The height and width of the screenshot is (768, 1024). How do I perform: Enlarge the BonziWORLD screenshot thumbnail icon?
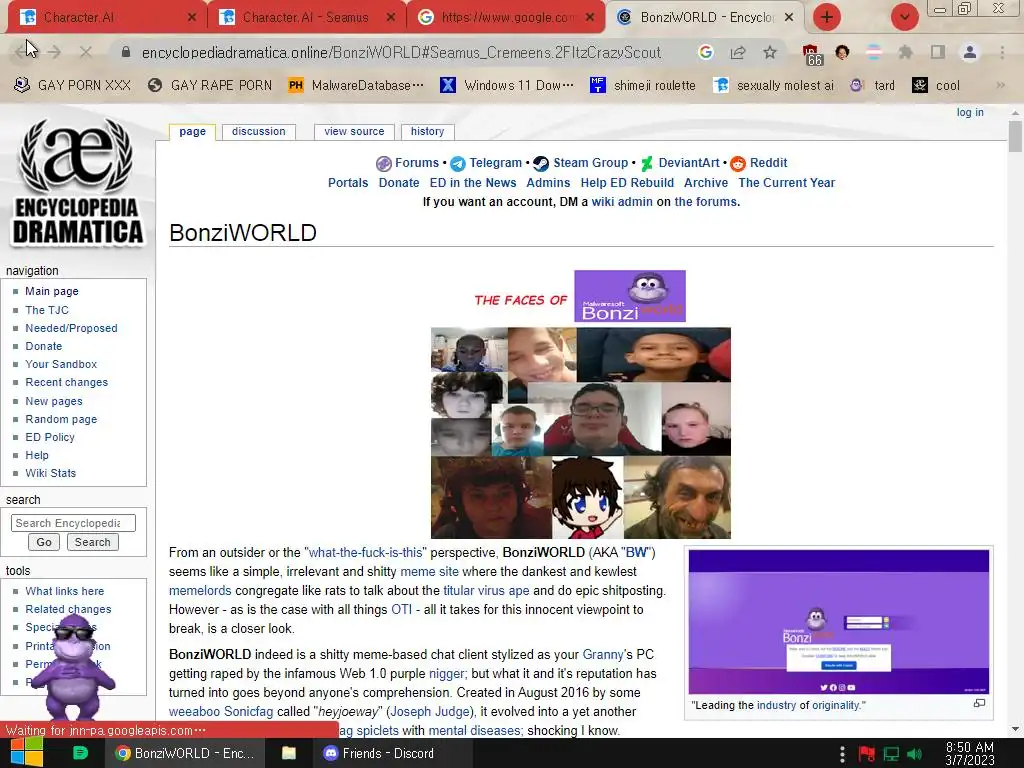coord(979,703)
